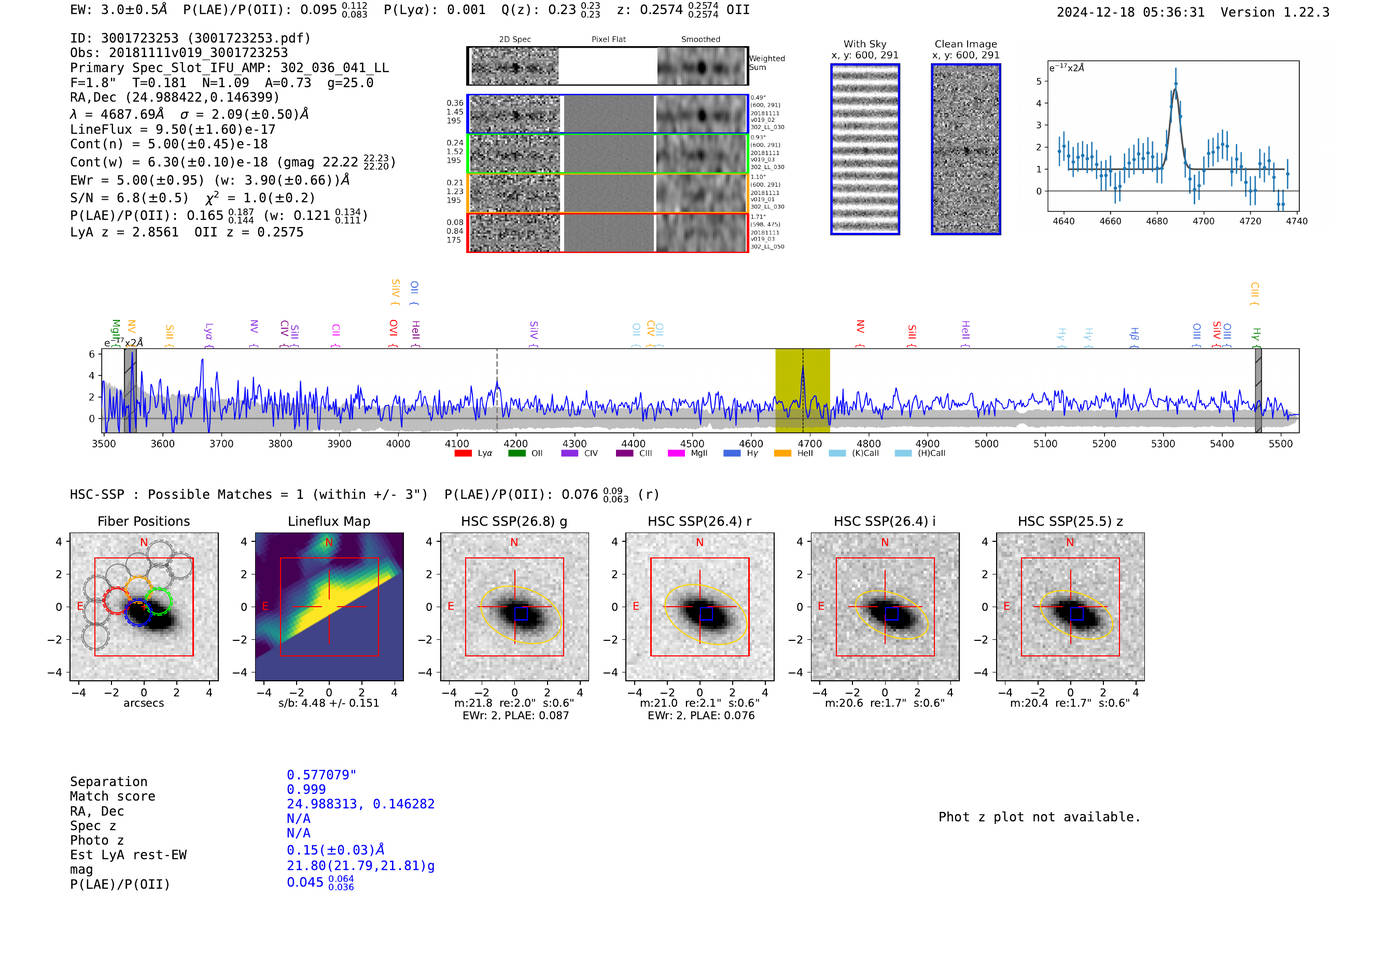Select the green-bordered fiber spectrum row

click(x=608, y=153)
